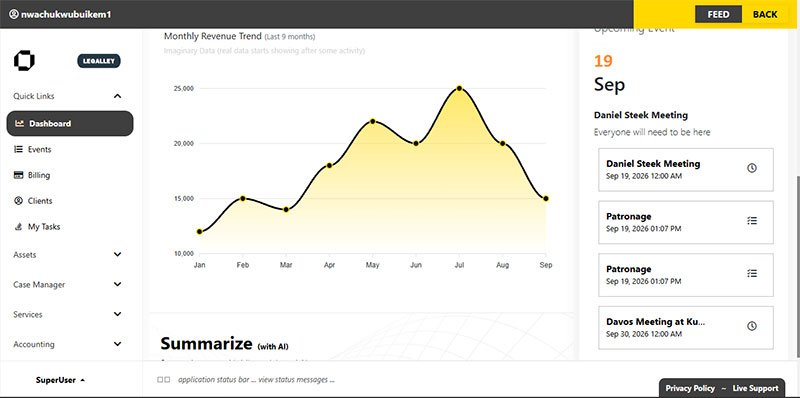This screenshot has height=398, width=800.
Task: Click checklist icon on first Patronage card
Action: (x=752, y=220)
